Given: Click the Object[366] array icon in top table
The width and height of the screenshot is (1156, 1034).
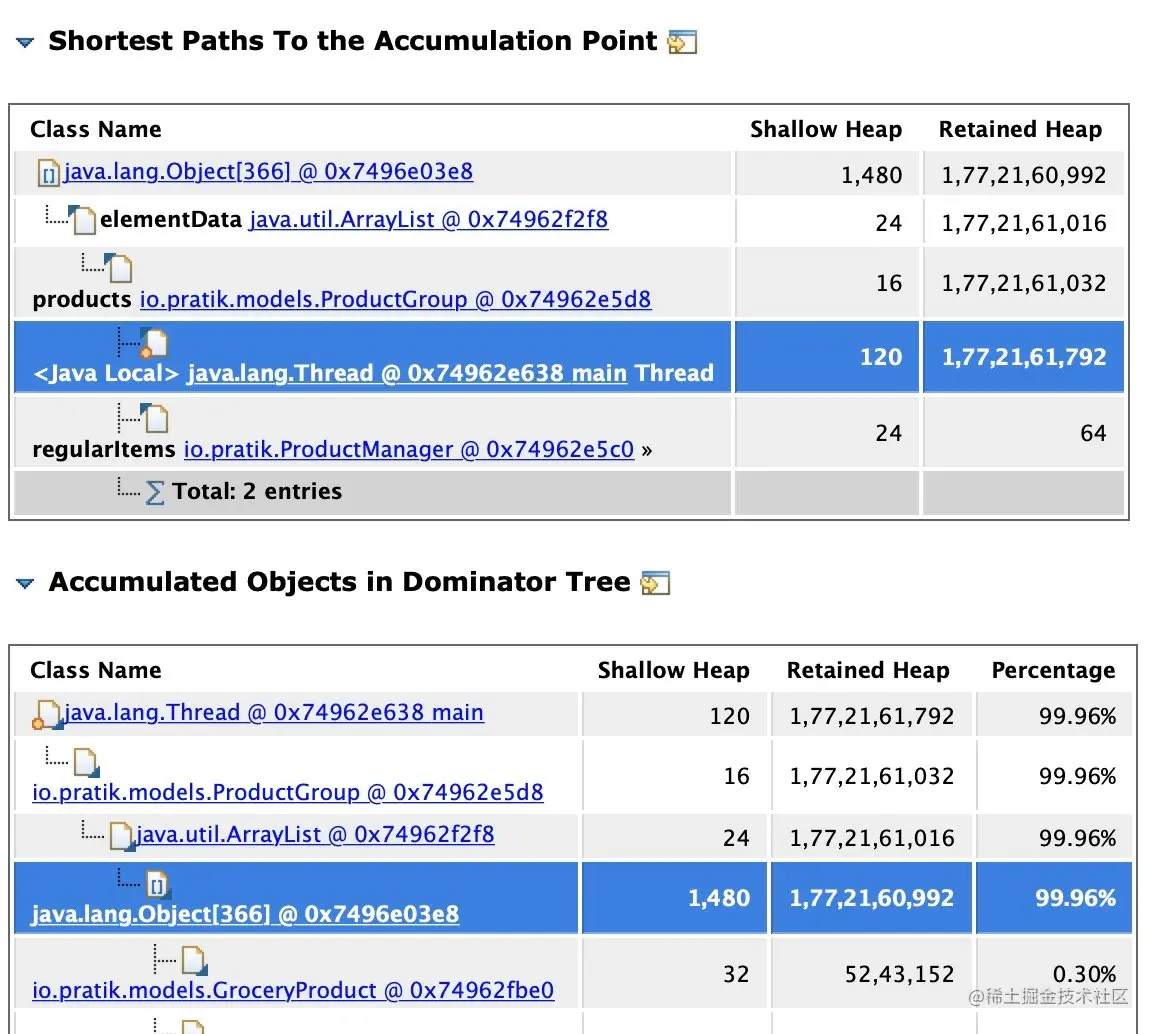Looking at the screenshot, I should click(49, 175).
